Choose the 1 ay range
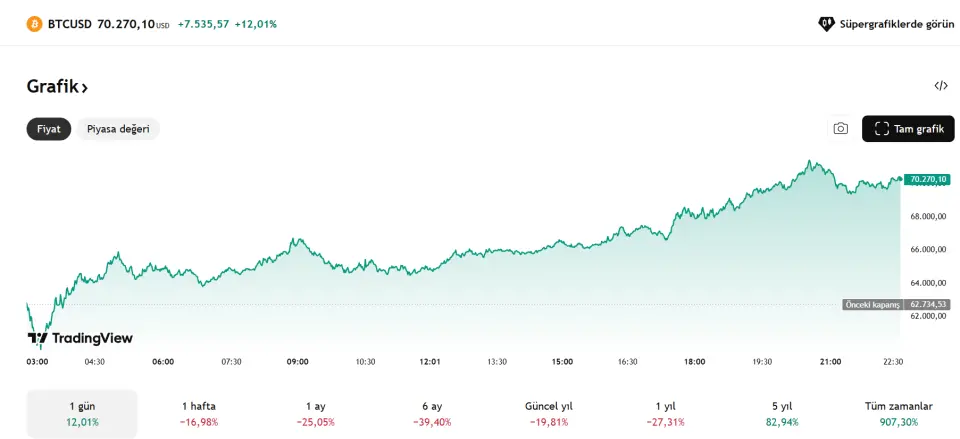Screen dimensions: 960x439 coord(316,414)
